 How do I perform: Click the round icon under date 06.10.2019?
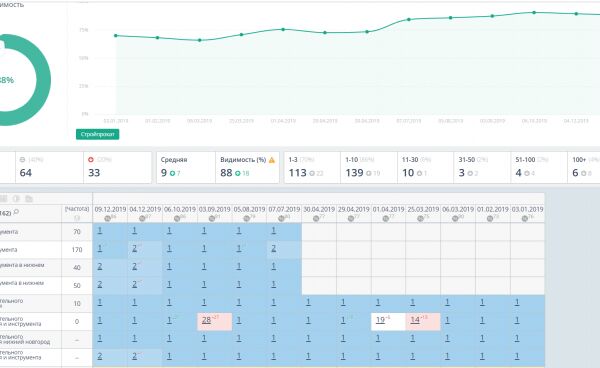click(177, 218)
